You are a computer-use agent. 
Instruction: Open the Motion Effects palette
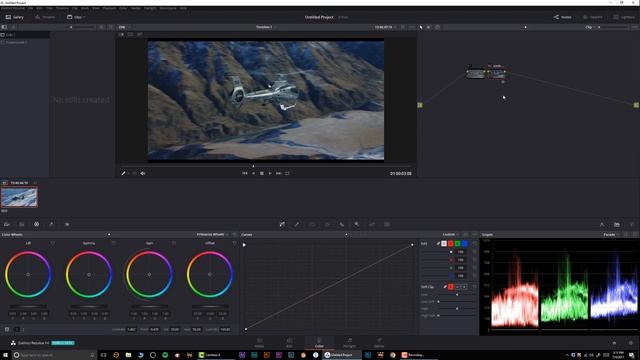(x=67, y=224)
